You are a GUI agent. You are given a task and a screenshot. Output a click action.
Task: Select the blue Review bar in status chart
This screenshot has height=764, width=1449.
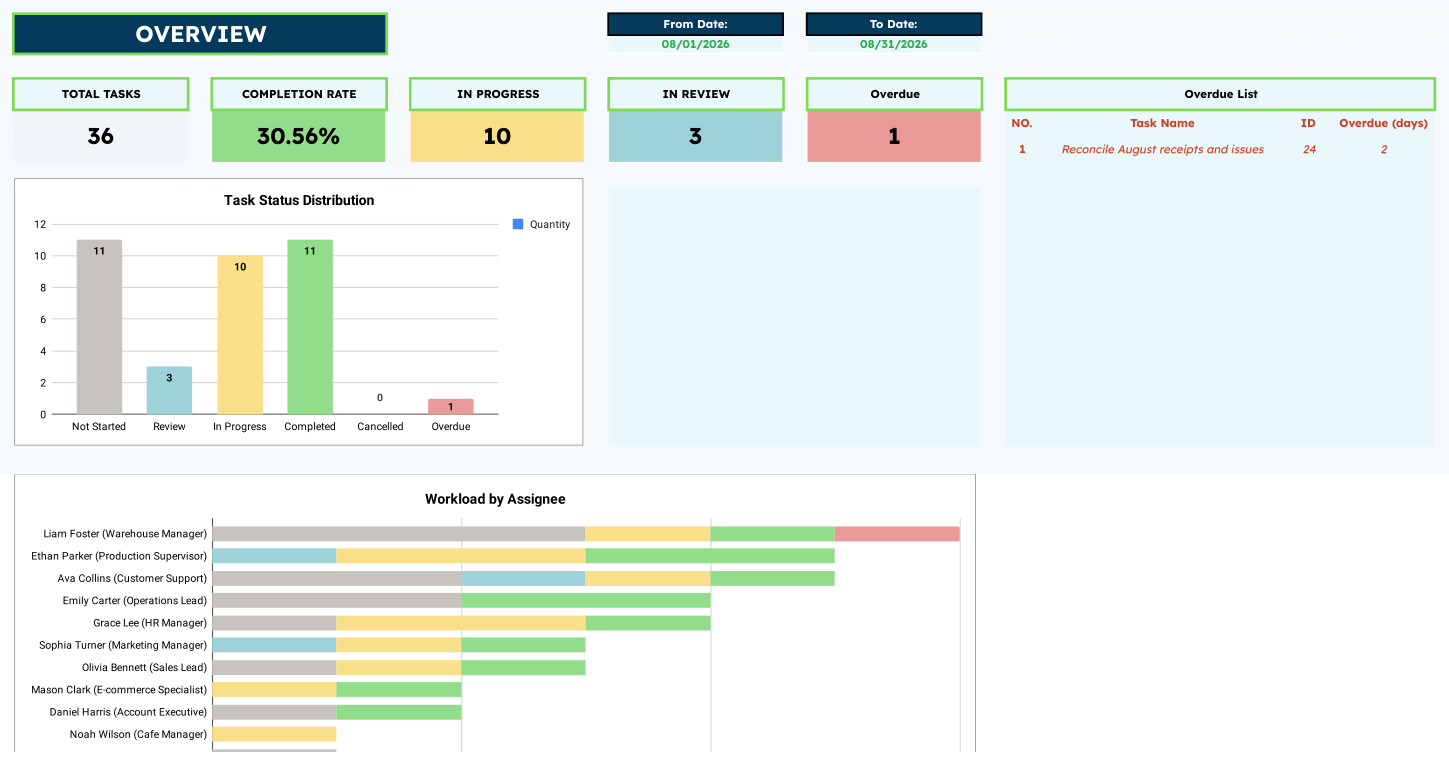point(169,390)
